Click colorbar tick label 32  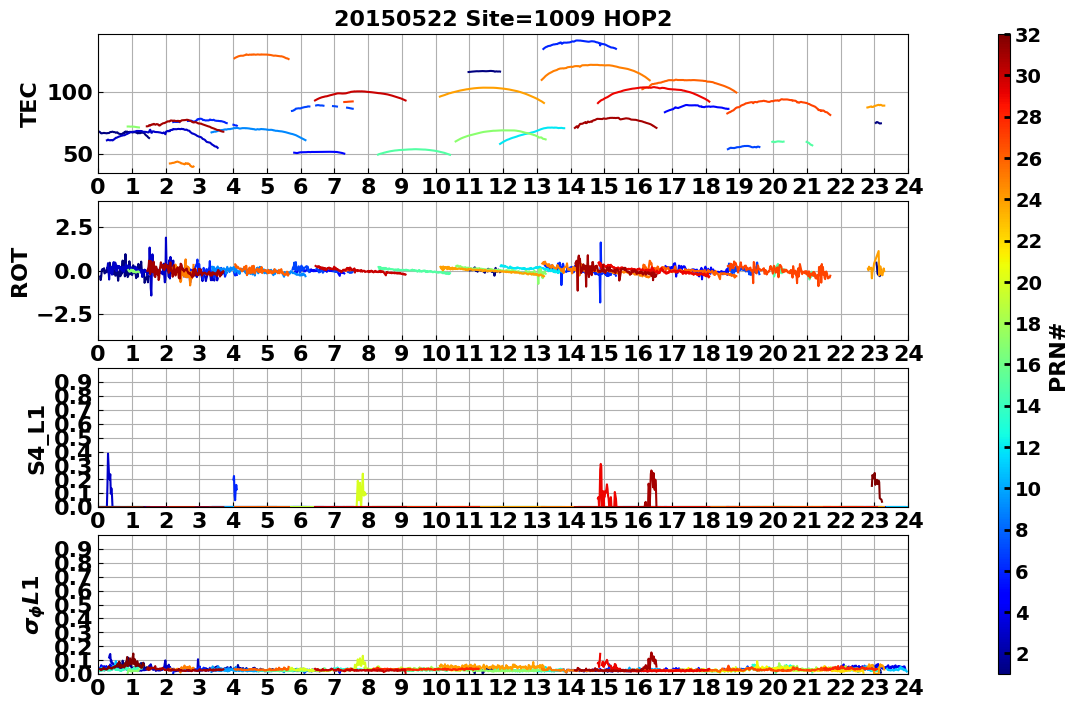[1028, 35]
